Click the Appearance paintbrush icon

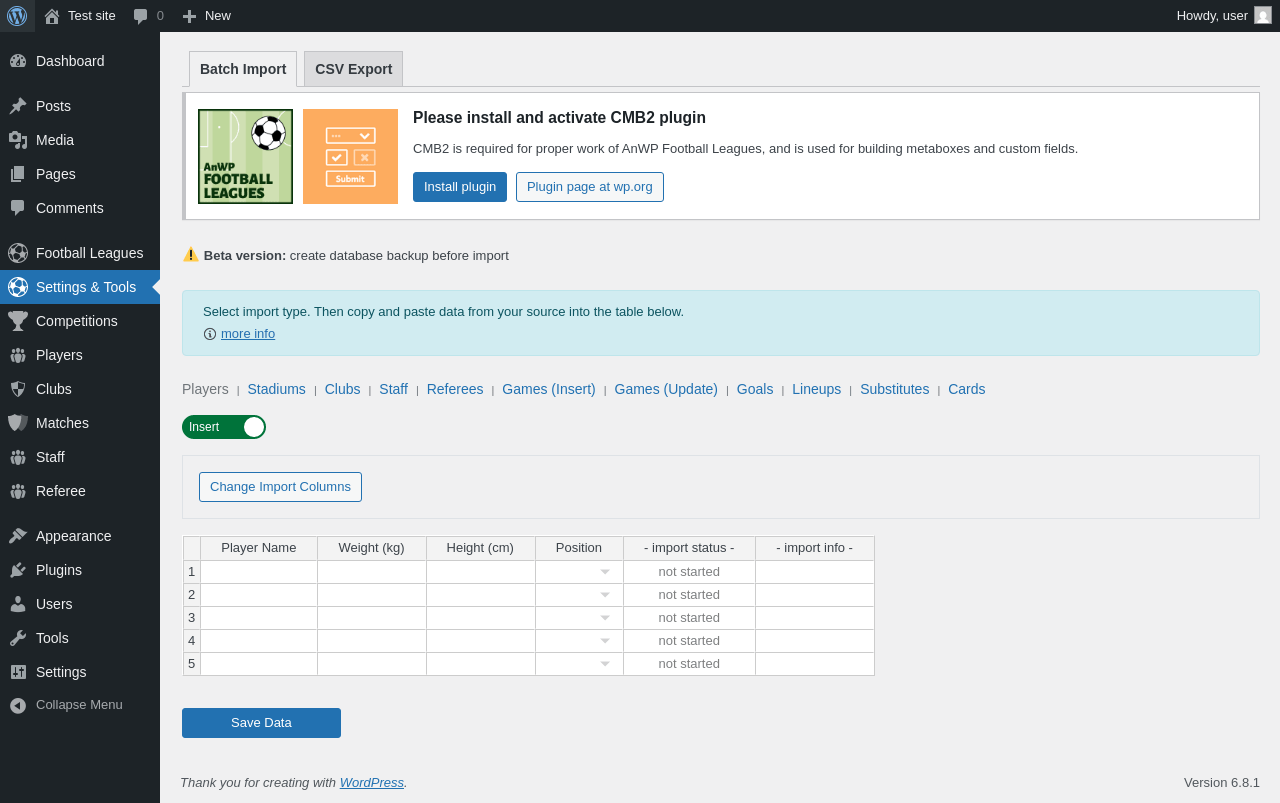pyautogui.click(x=18, y=536)
